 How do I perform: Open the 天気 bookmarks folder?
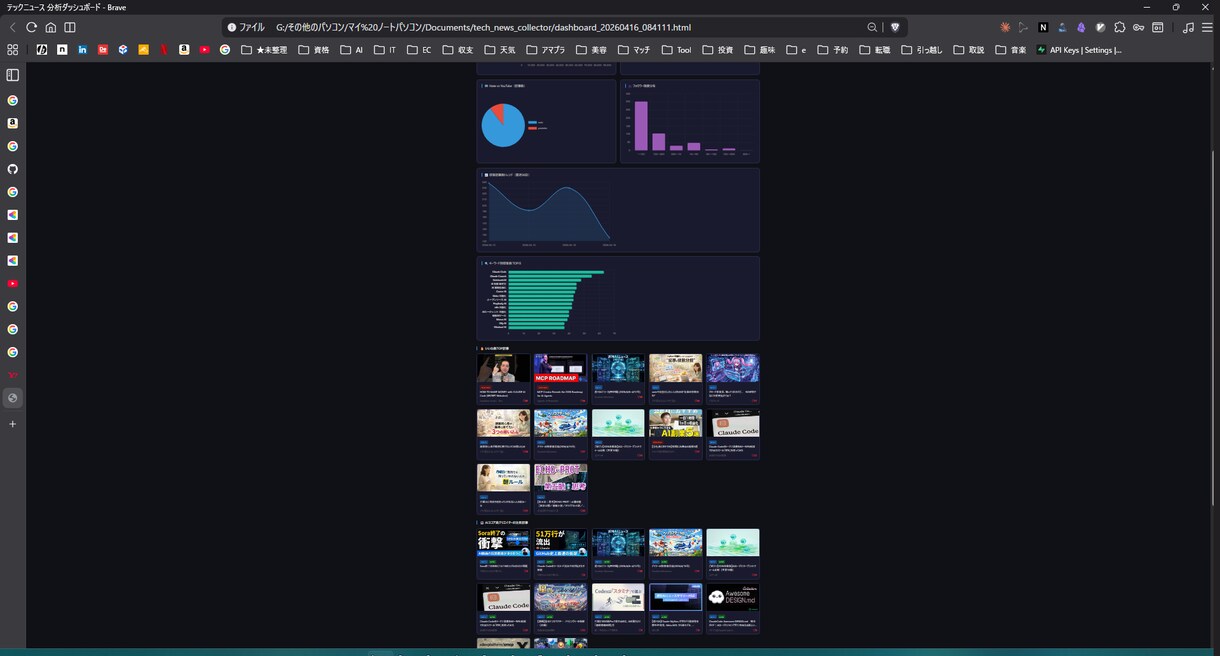pyautogui.click(x=500, y=49)
